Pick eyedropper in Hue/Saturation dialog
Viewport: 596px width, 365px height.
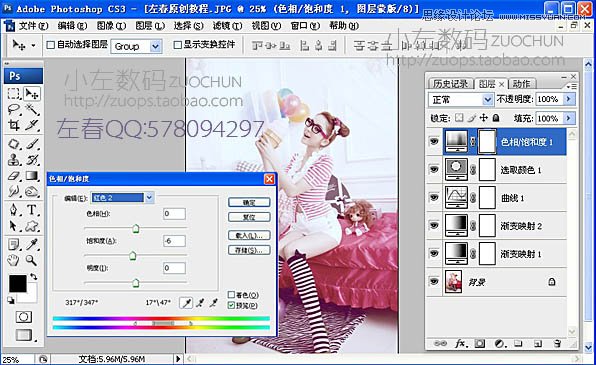tap(186, 303)
